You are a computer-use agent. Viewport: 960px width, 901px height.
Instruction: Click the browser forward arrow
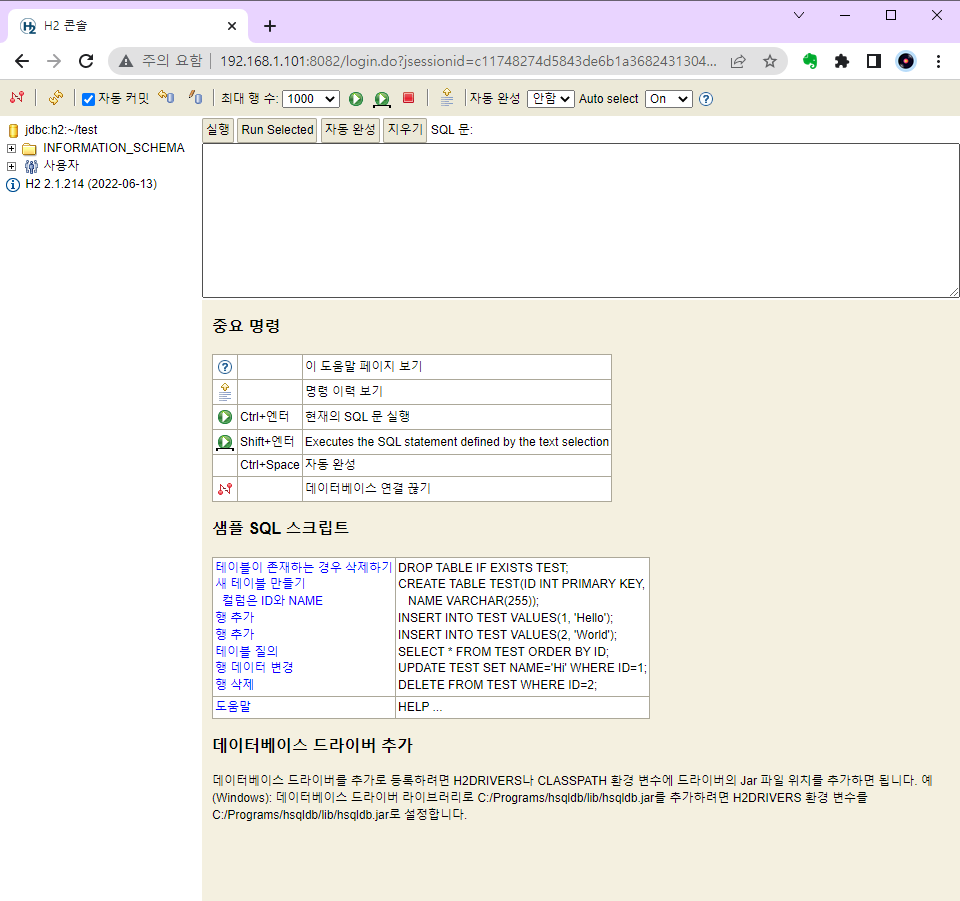pos(54,61)
